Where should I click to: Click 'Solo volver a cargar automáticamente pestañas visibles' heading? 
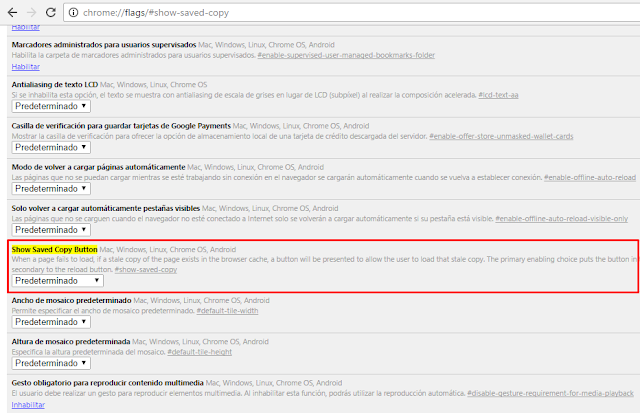click(106, 208)
